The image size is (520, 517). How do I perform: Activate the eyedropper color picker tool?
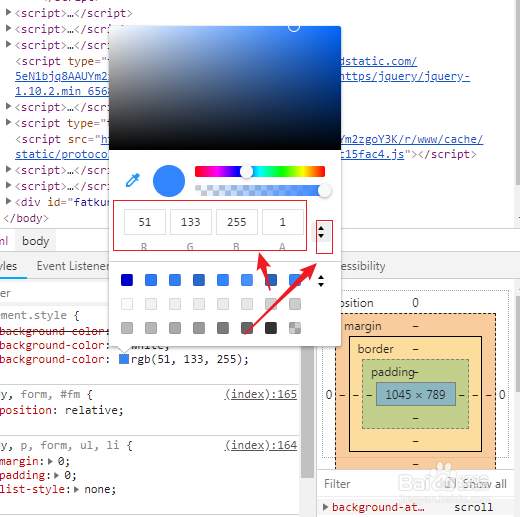click(x=133, y=180)
